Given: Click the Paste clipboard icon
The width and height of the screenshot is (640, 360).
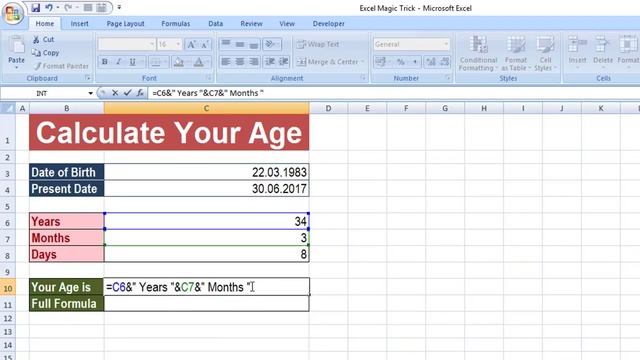Looking at the screenshot, I should pos(16,45).
